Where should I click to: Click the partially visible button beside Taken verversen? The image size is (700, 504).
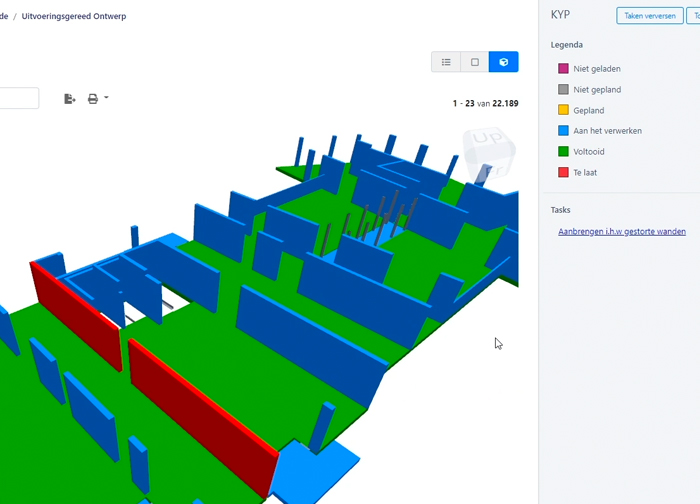click(694, 16)
